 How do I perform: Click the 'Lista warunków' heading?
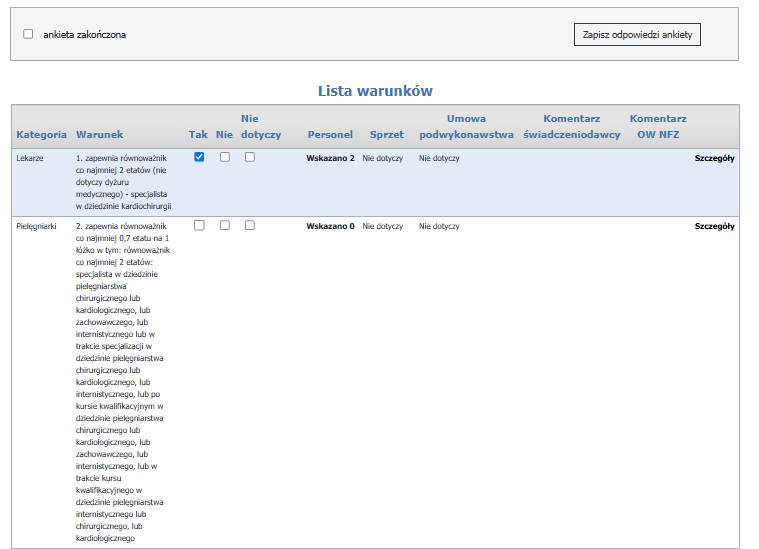(x=375, y=91)
